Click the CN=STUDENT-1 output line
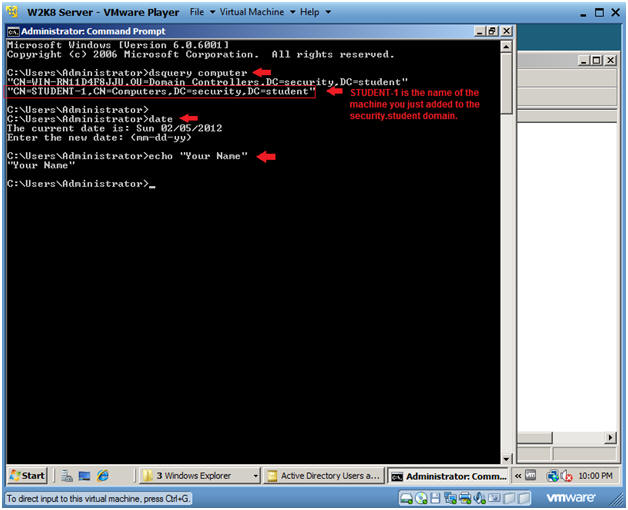Viewport: 628px width, 510px height. coord(160,92)
